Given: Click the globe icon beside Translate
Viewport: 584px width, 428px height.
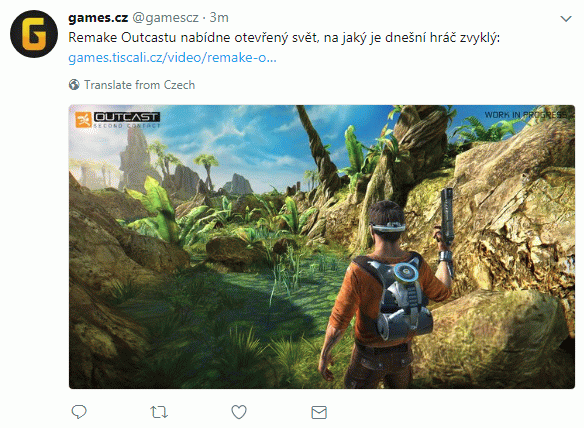Looking at the screenshot, I should [x=74, y=85].
